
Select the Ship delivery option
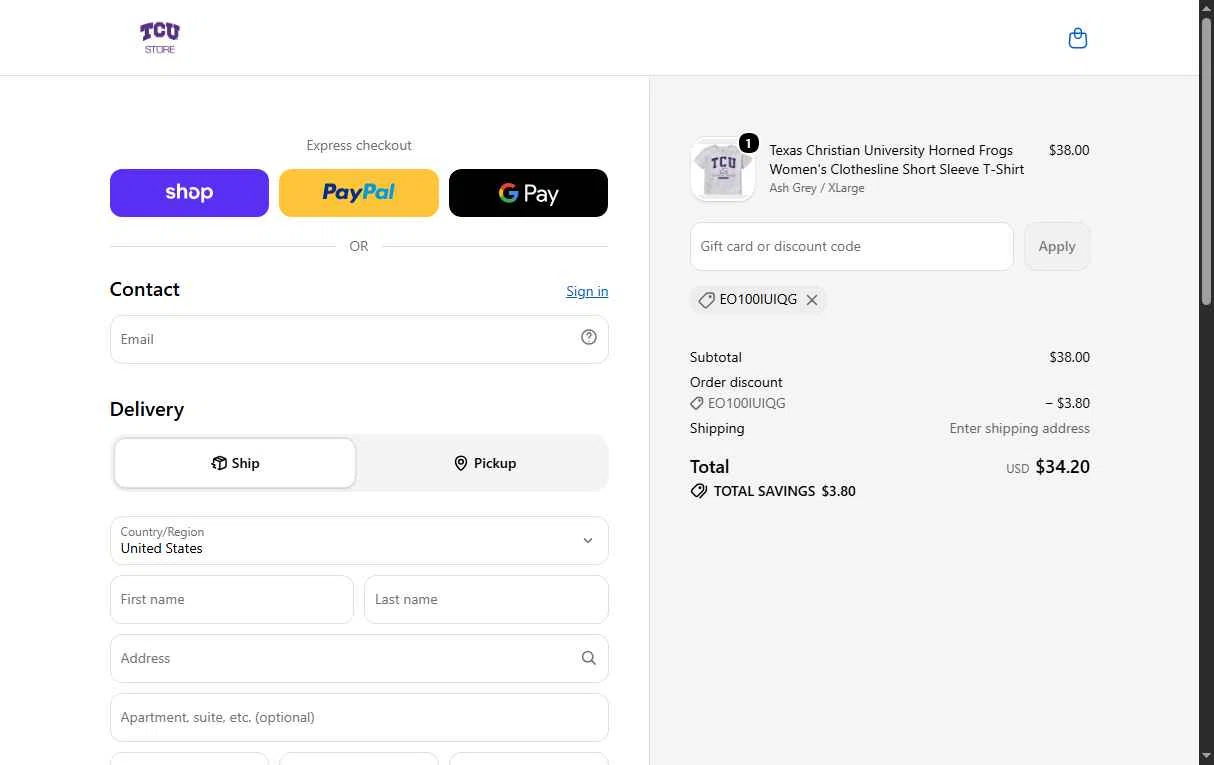[235, 463]
